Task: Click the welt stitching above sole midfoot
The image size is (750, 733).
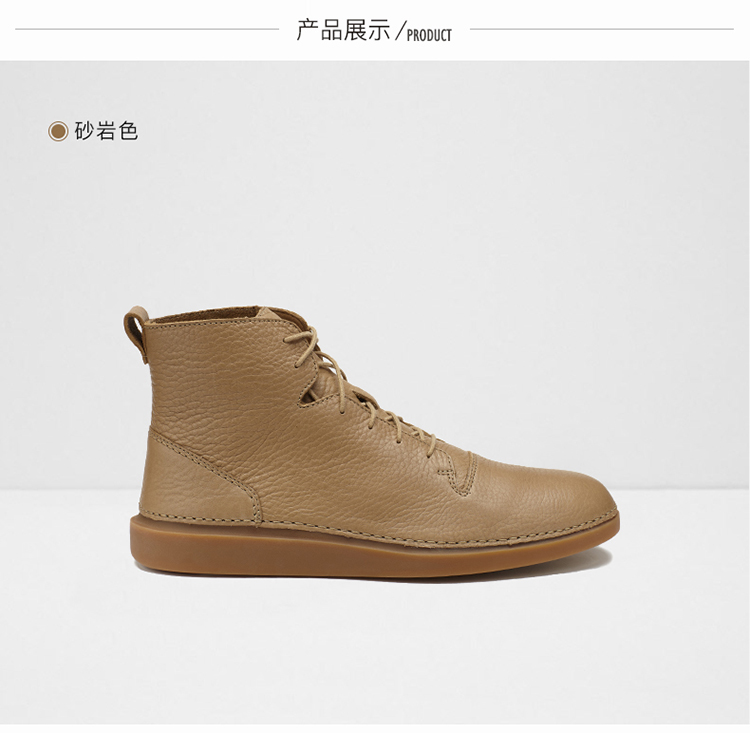Action: pos(383,536)
